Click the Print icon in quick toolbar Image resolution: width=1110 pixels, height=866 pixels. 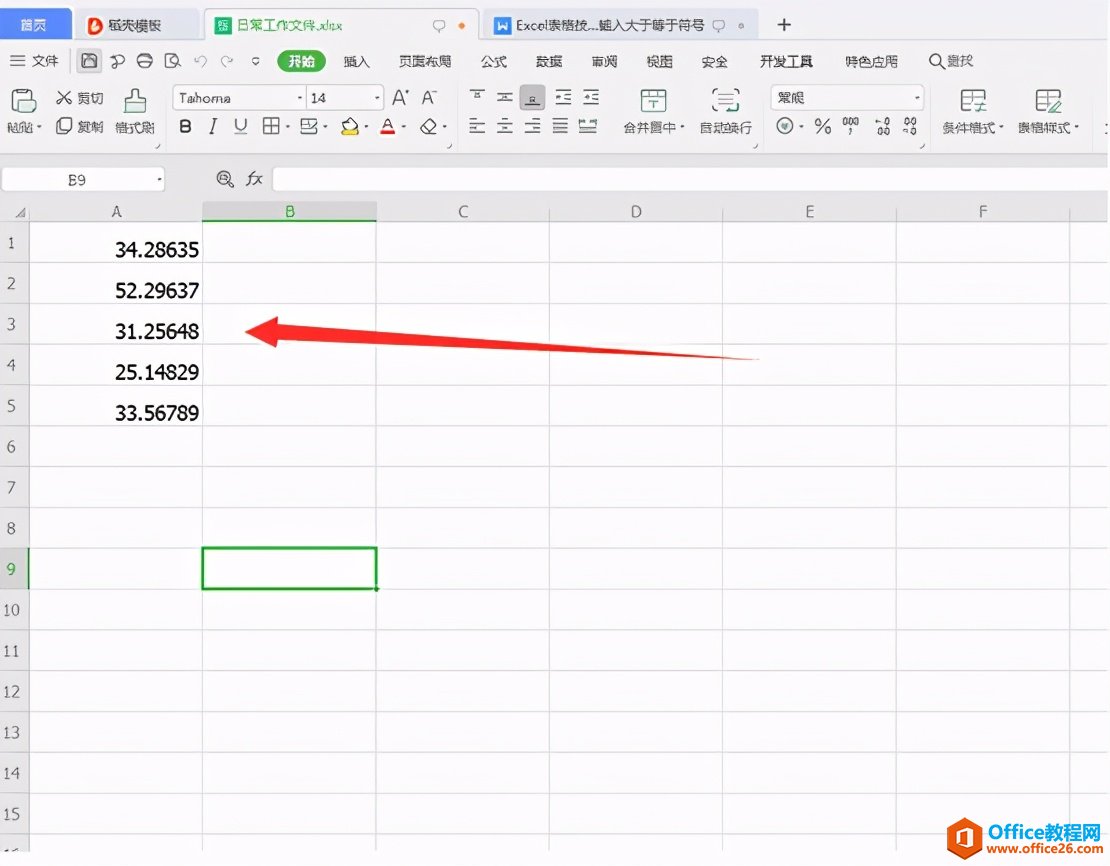coord(144,61)
